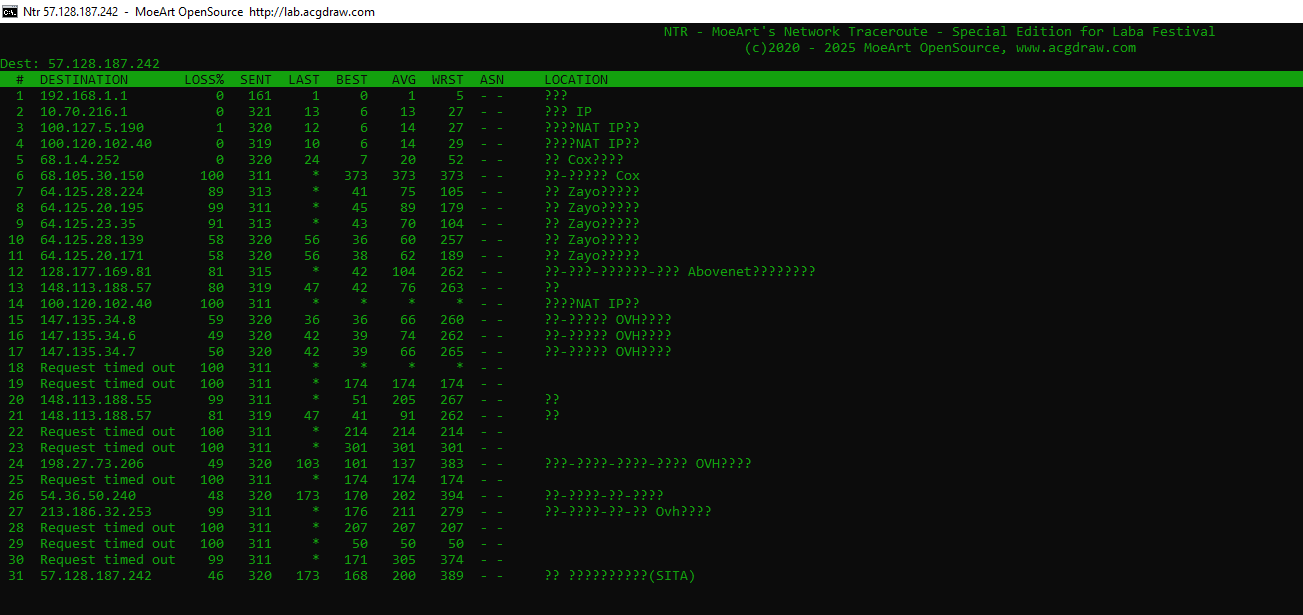Click the DESTINATION column header
The width and height of the screenshot is (1303, 615).
[x=84, y=80]
